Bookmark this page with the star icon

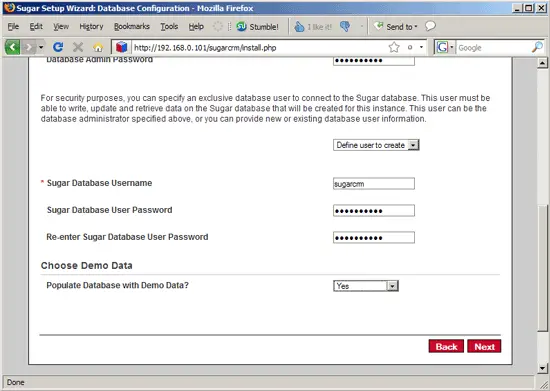click(394, 47)
